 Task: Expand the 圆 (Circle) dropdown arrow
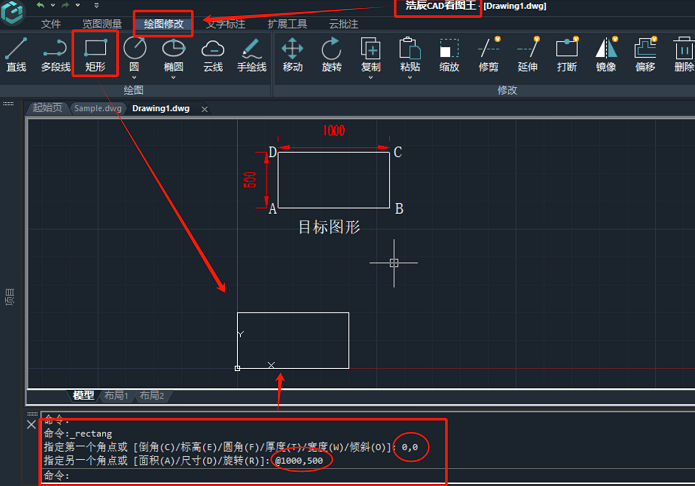tap(134, 77)
